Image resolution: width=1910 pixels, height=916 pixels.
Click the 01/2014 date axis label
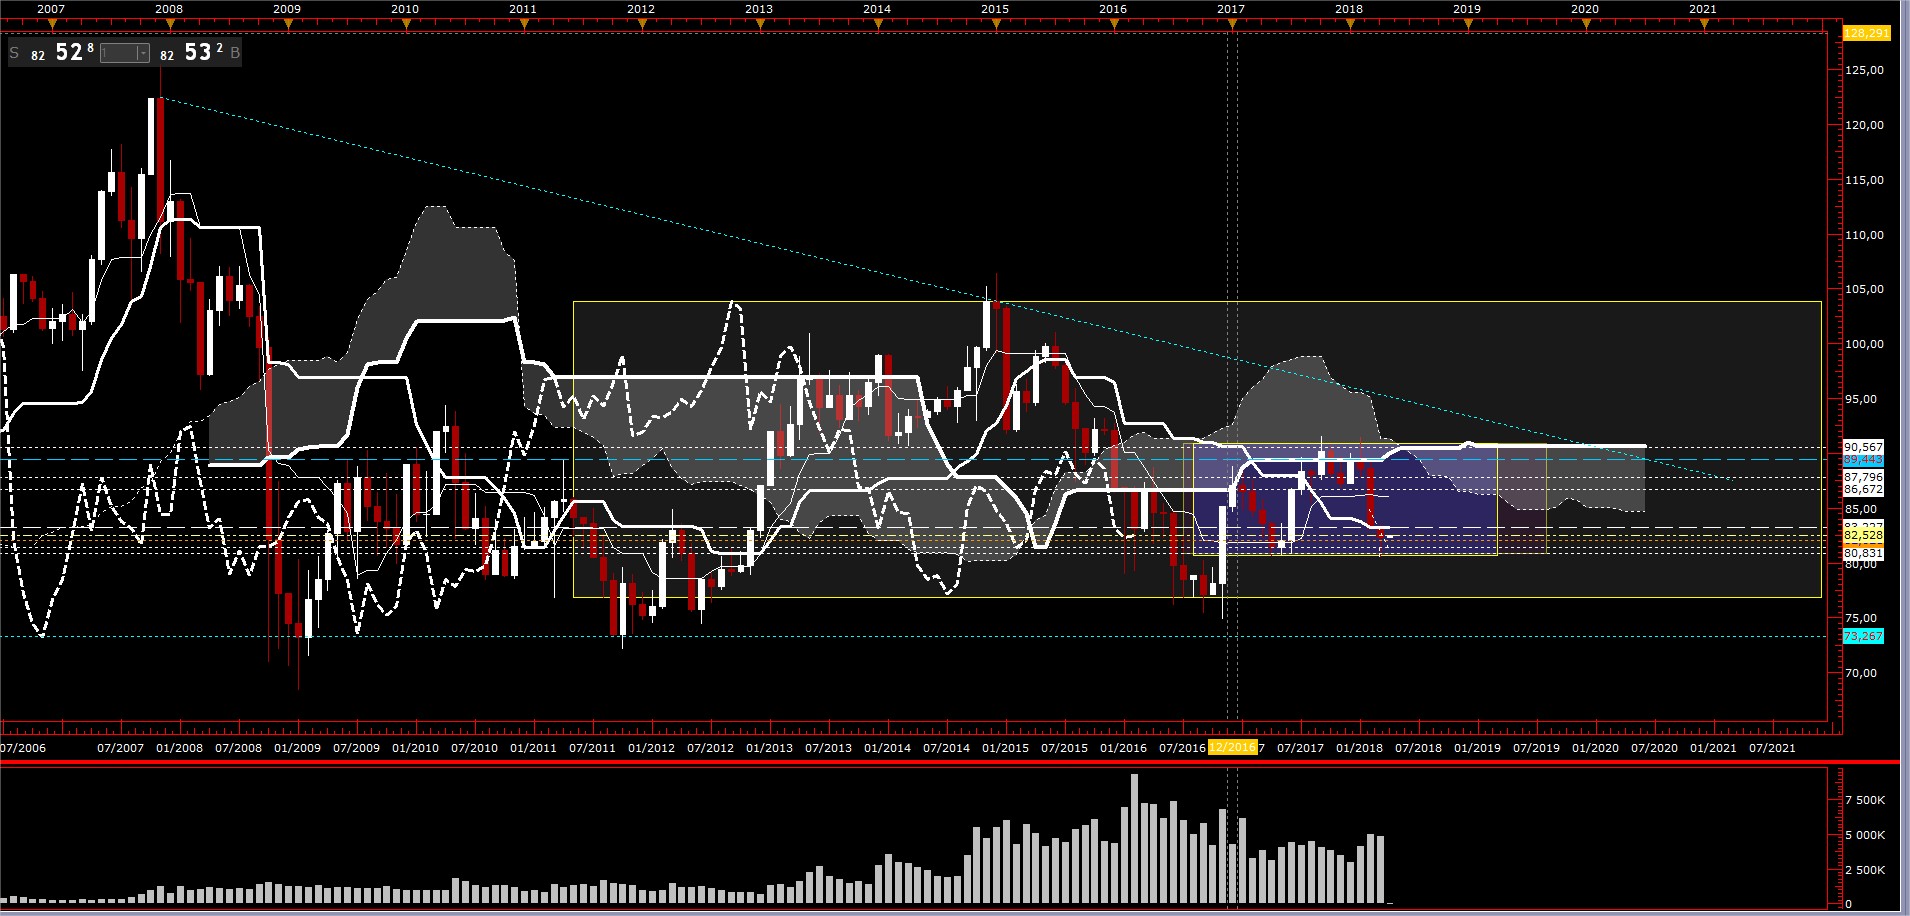coord(887,748)
